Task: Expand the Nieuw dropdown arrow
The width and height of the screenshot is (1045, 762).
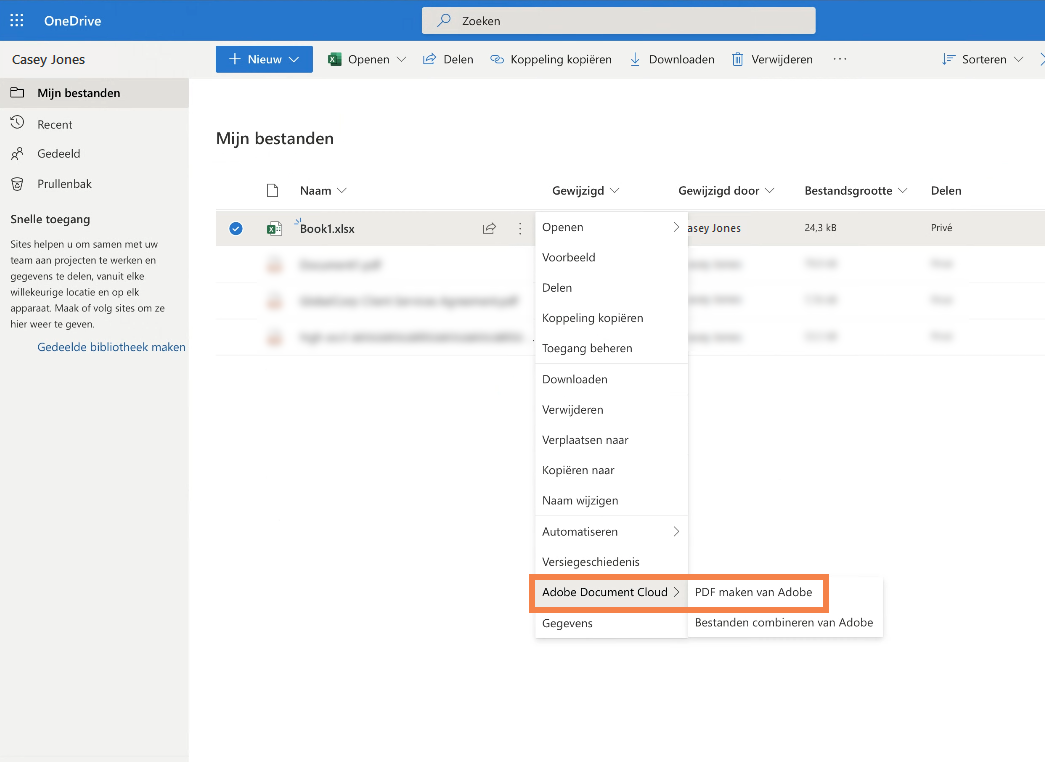Action: click(294, 59)
